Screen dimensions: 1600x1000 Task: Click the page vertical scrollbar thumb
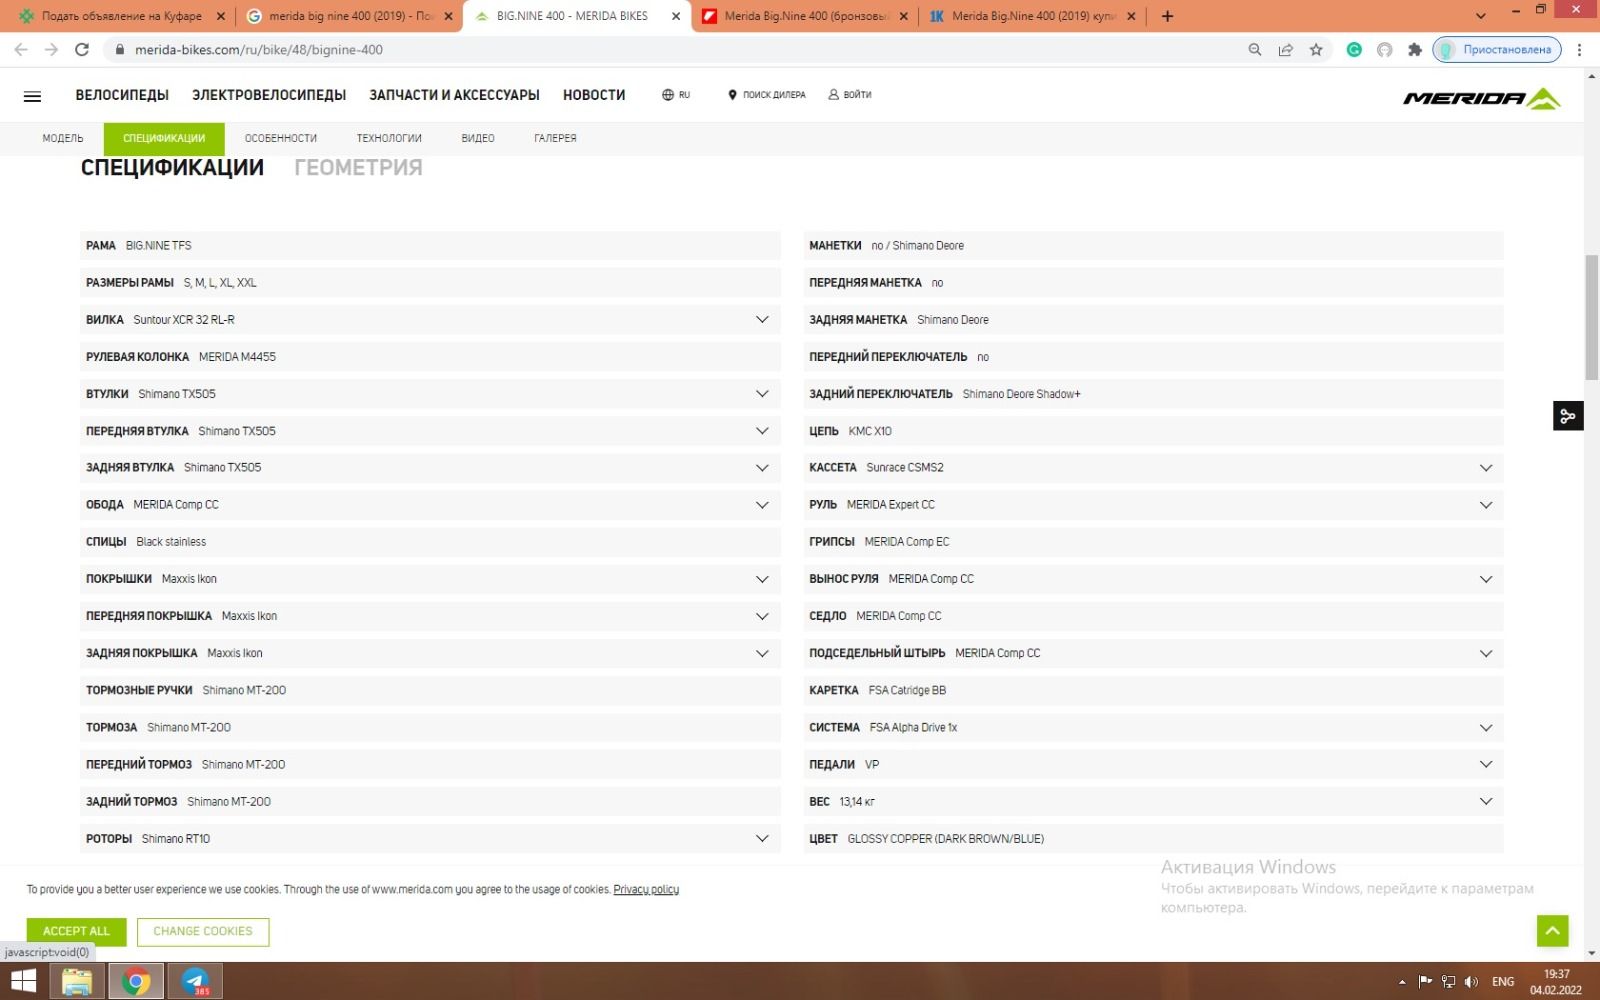point(1591,317)
